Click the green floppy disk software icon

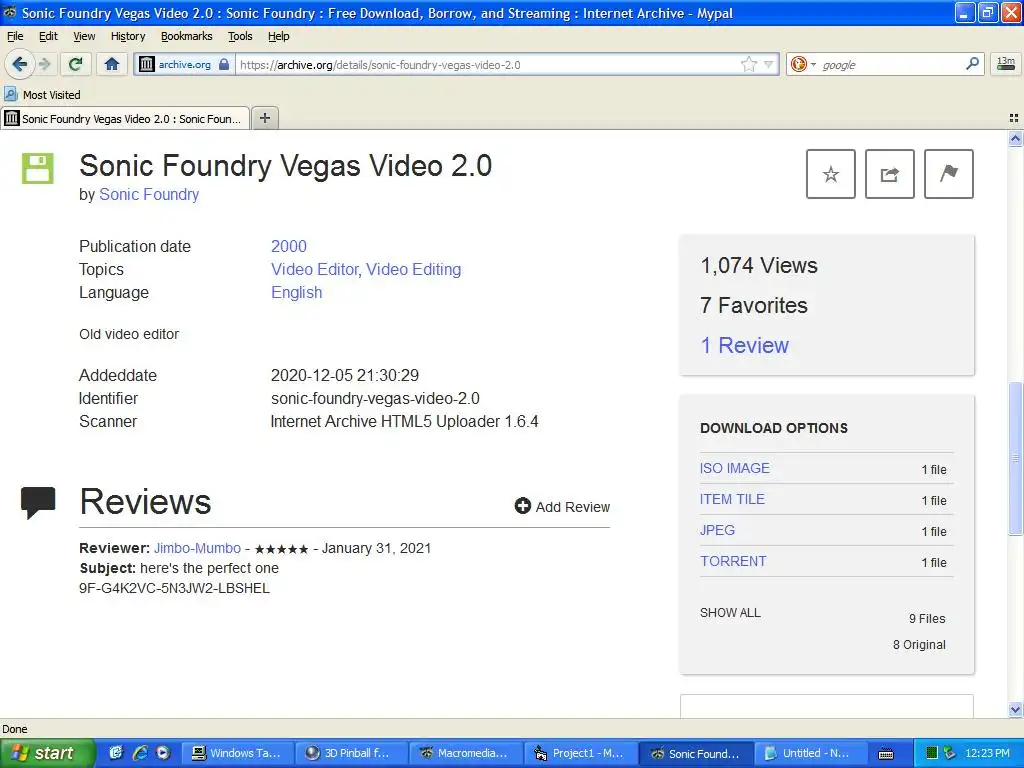(38, 168)
